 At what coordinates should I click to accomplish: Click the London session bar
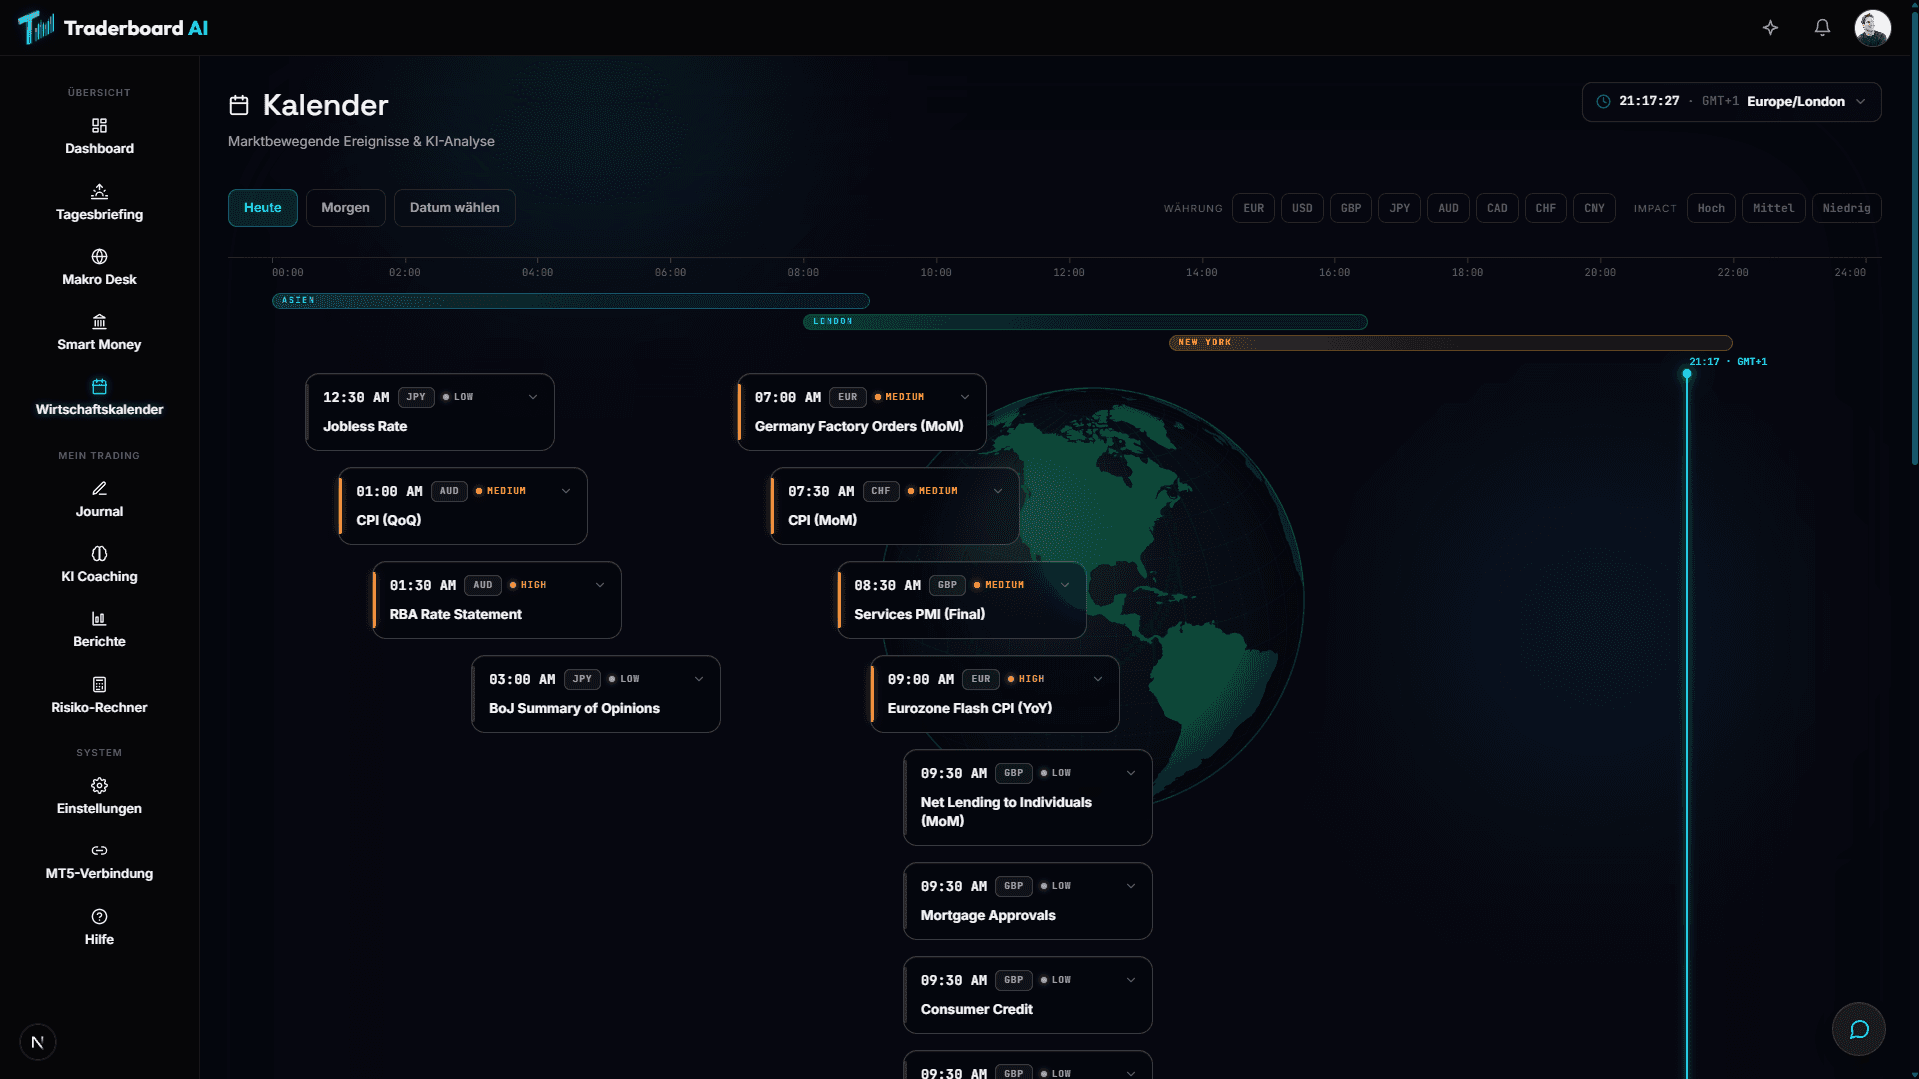click(1085, 322)
